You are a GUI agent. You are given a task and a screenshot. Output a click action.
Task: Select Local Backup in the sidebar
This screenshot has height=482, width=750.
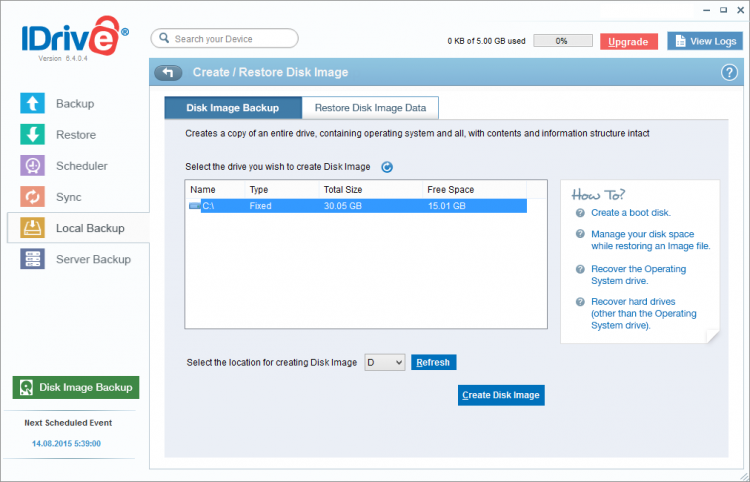pyautogui.click(x=78, y=228)
